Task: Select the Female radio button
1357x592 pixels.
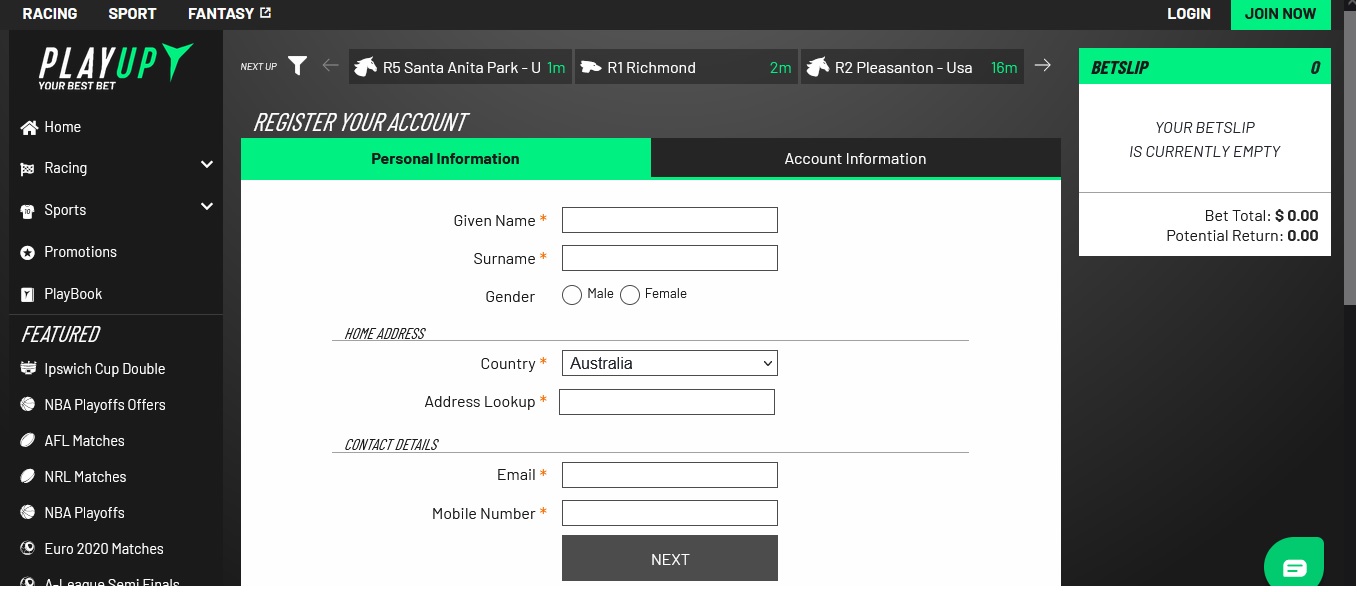Action: (x=630, y=295)
